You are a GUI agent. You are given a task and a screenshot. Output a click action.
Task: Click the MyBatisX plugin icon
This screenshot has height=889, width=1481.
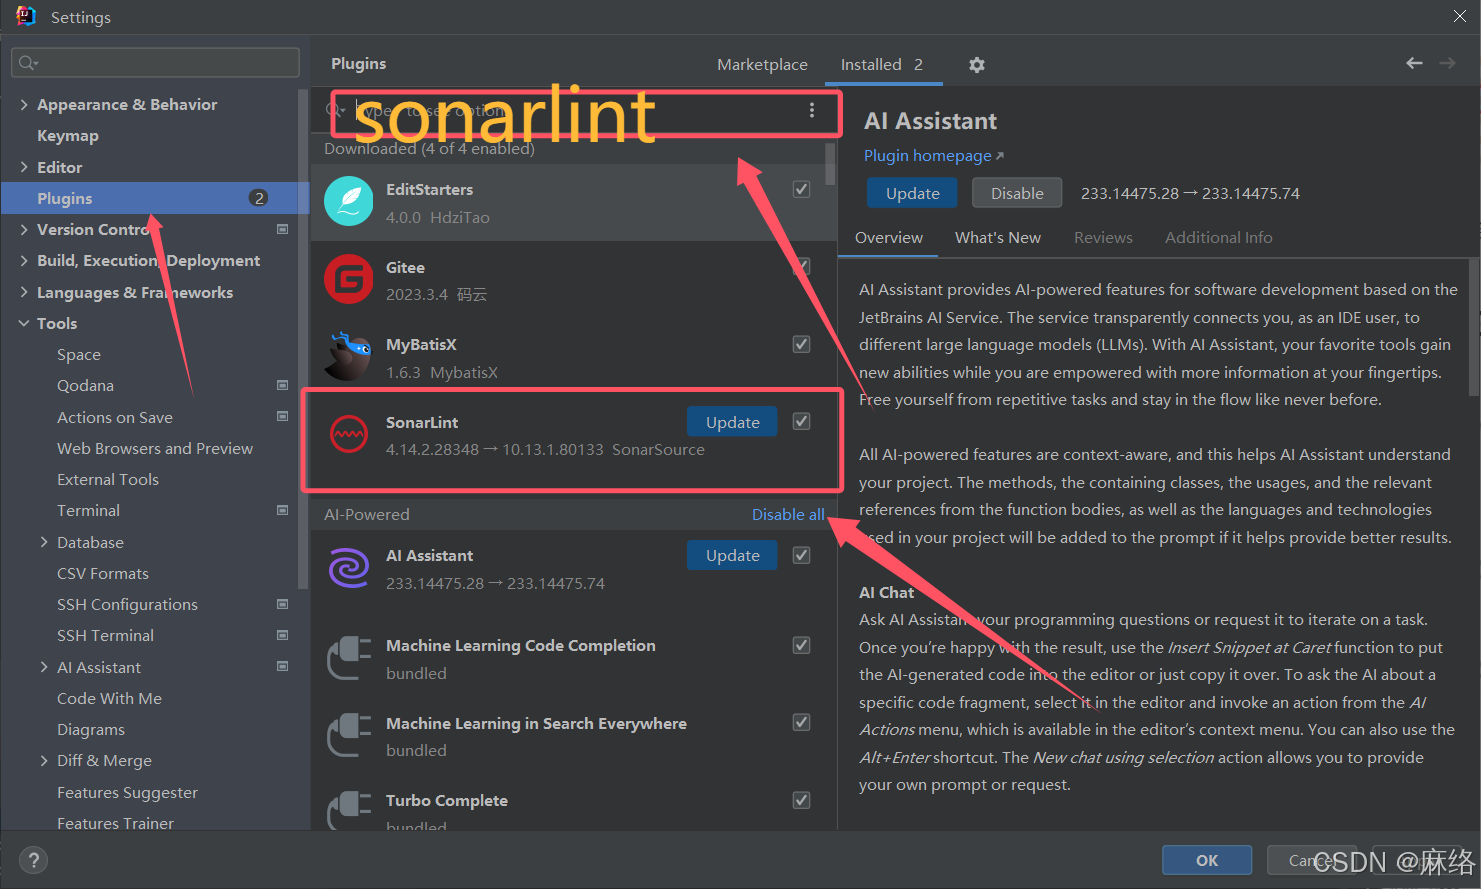click(348, 356)
